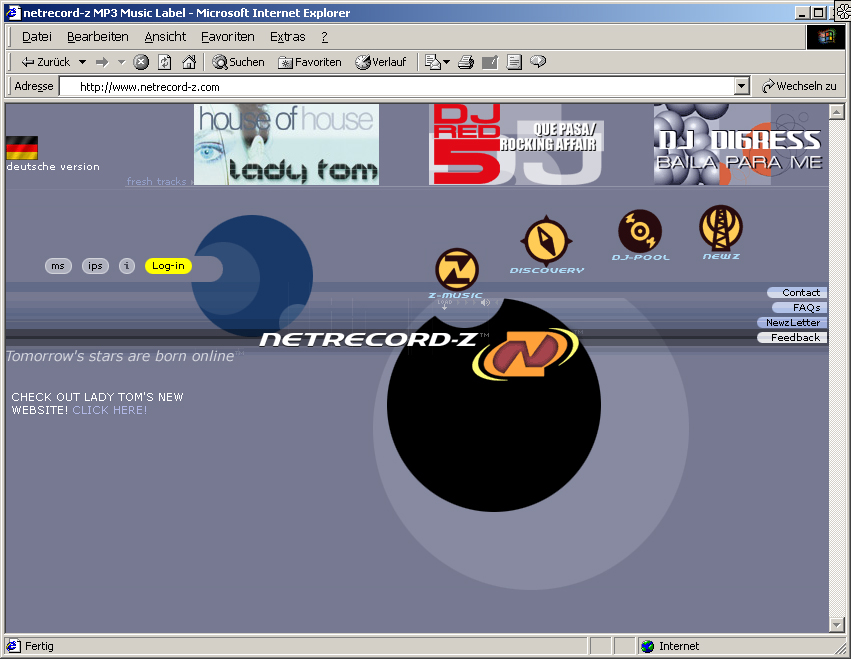Click the round i info button
The image size is (851, 659).
(127, 266)
